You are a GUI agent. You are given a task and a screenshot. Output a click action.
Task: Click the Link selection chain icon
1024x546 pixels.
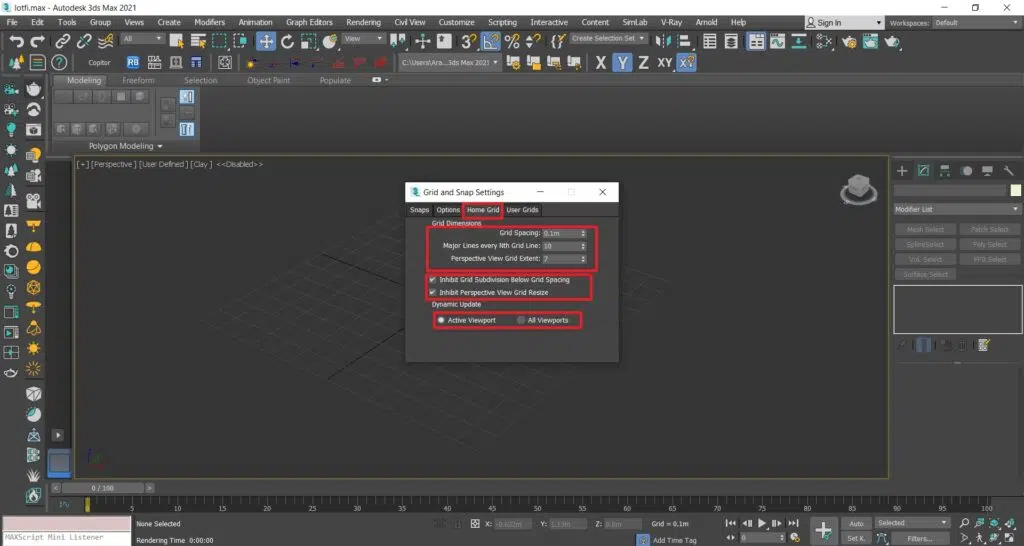(63, 41)
